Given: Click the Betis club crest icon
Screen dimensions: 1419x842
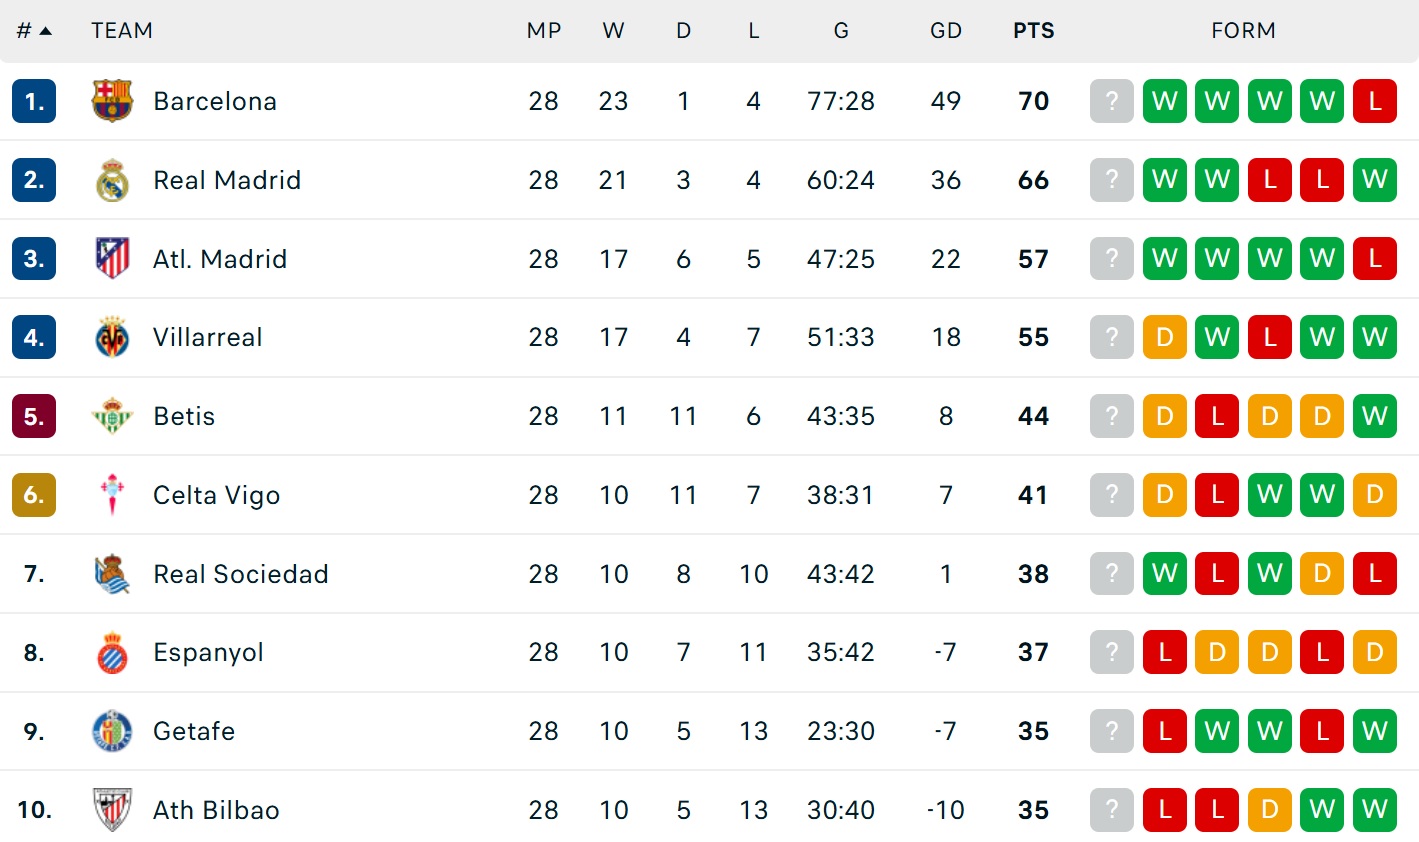Looking at the screenshot, I should point(112,416).
